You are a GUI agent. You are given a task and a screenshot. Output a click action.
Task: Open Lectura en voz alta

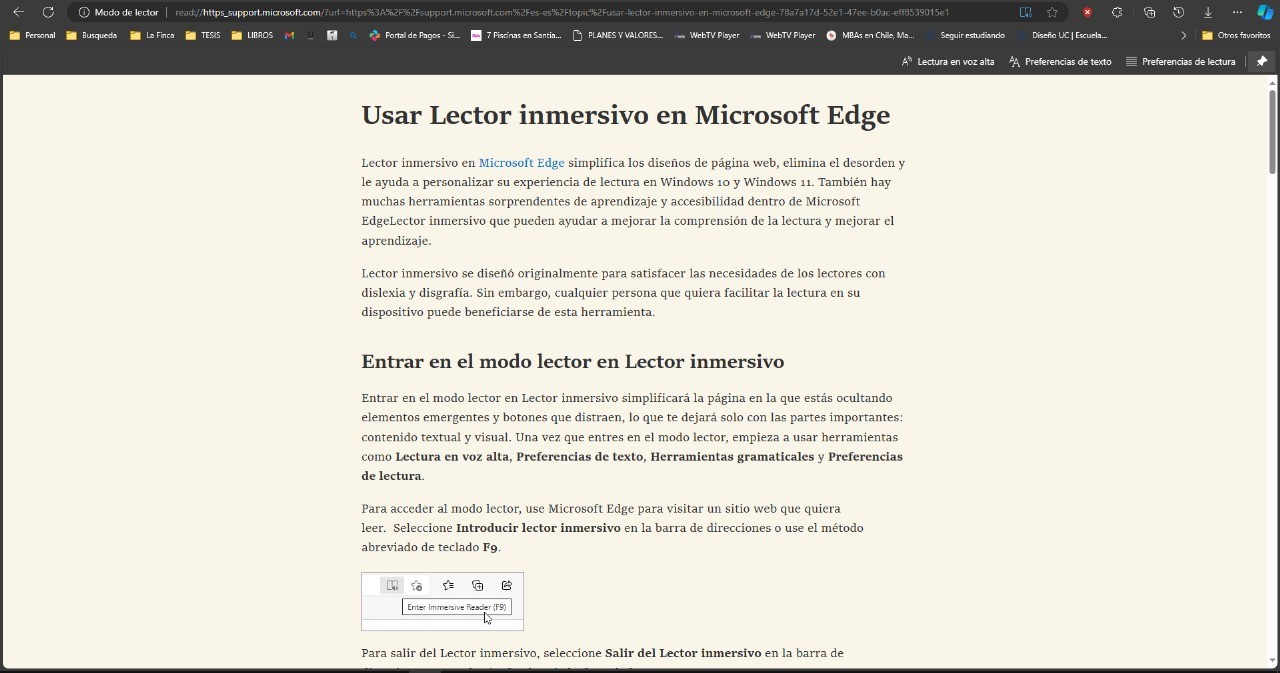[x=948, y=61]
